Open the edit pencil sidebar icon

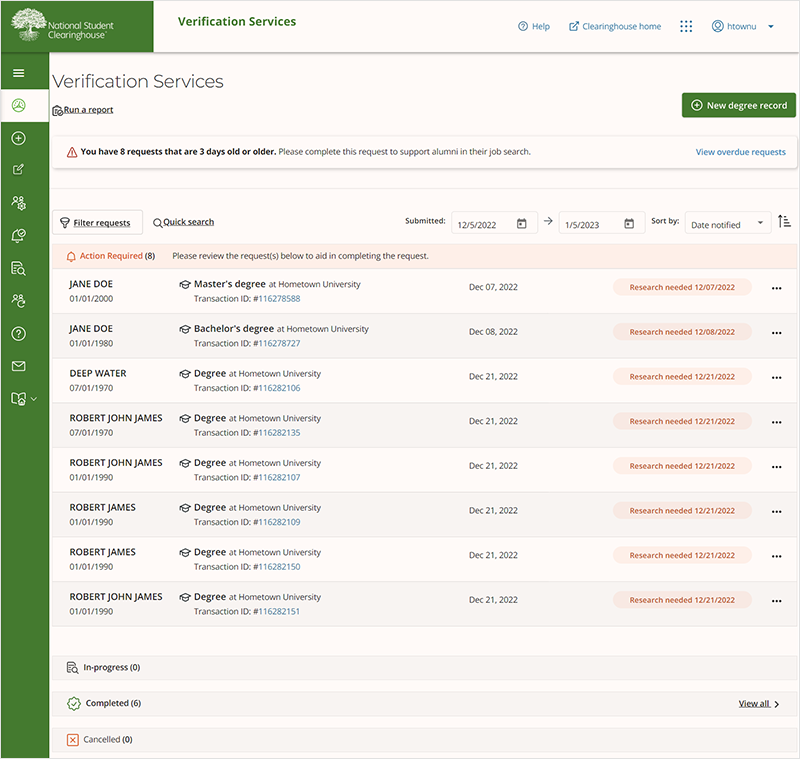pos(19,170)
